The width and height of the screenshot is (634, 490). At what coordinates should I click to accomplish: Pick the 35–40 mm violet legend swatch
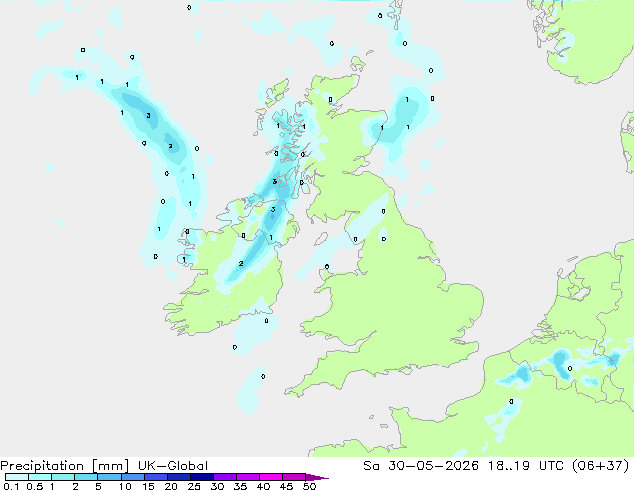(x=248, y=477)
